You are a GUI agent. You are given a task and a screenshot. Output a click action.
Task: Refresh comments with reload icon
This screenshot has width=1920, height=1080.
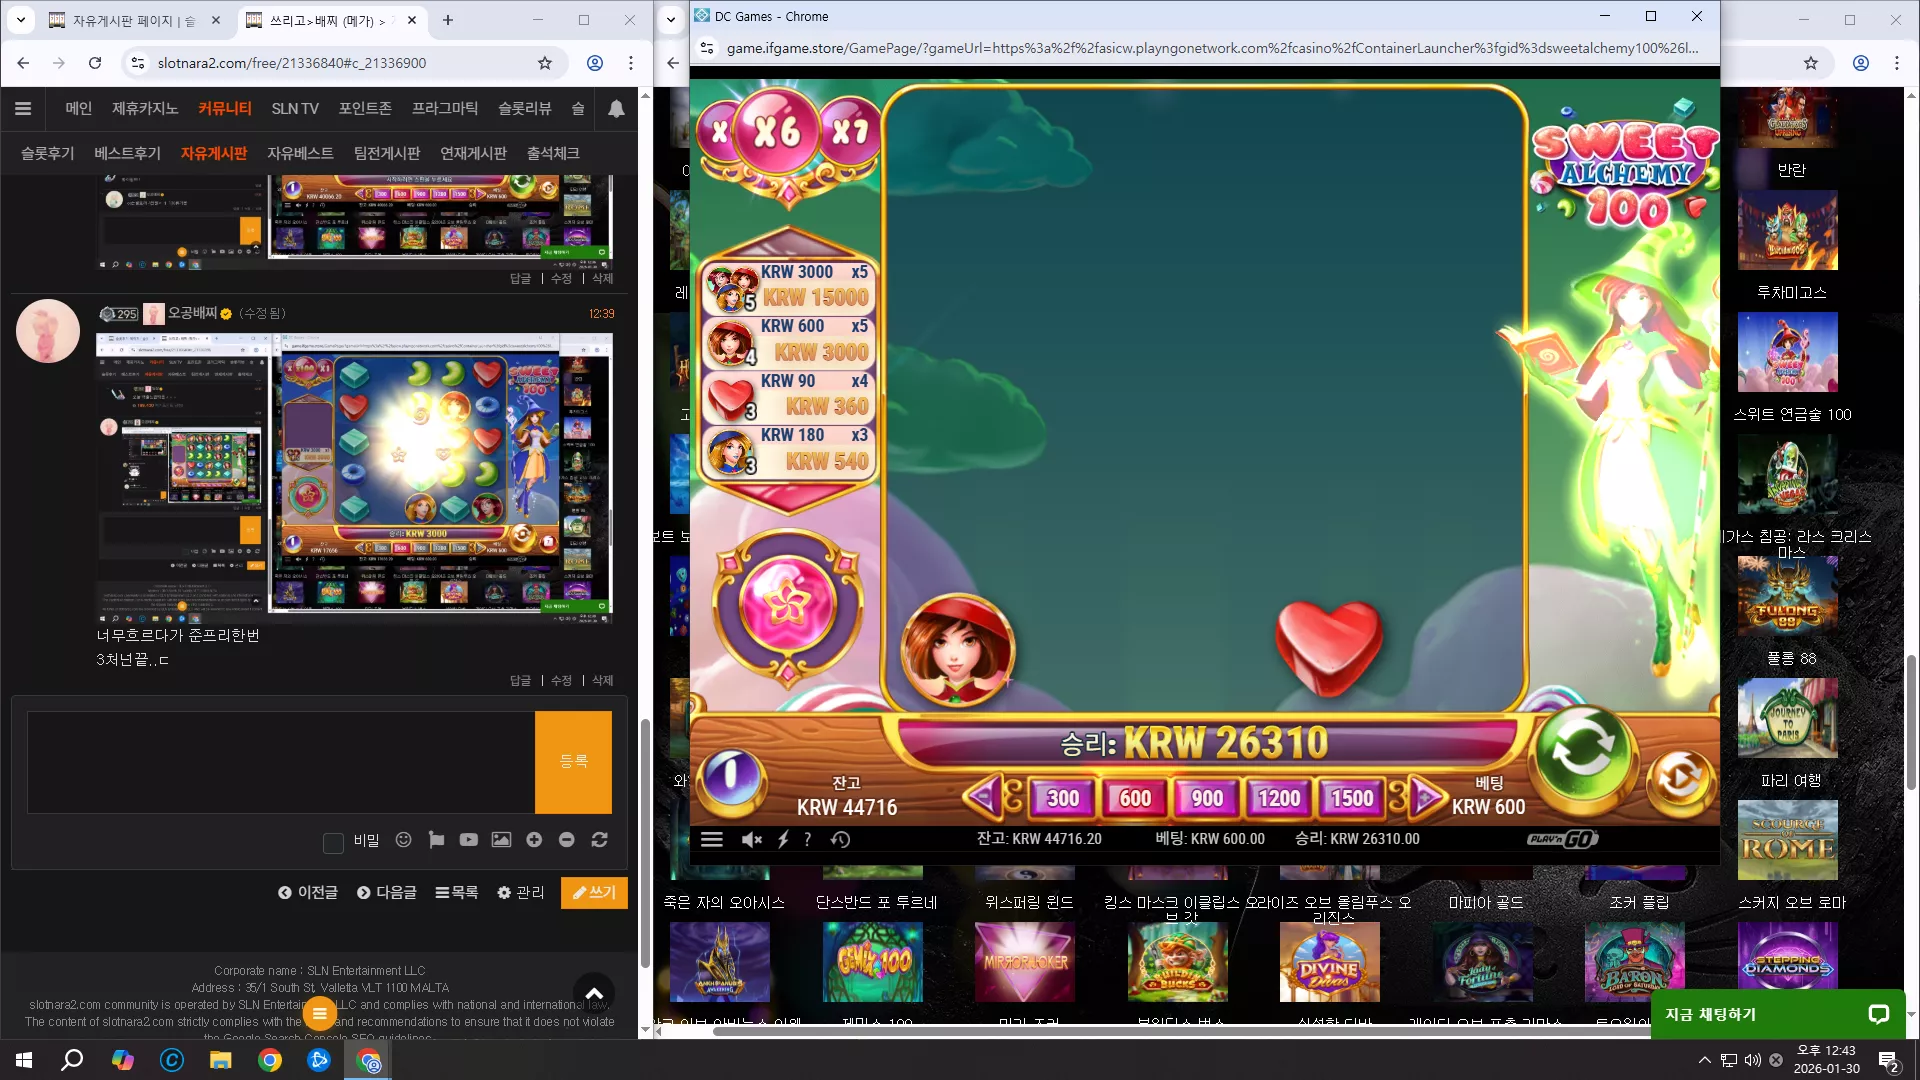[599, 840]
